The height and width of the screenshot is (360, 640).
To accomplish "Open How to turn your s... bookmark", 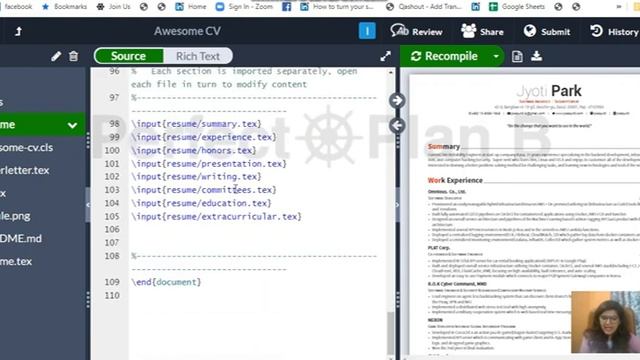I will pyautogui.click(x=337, y=7).
